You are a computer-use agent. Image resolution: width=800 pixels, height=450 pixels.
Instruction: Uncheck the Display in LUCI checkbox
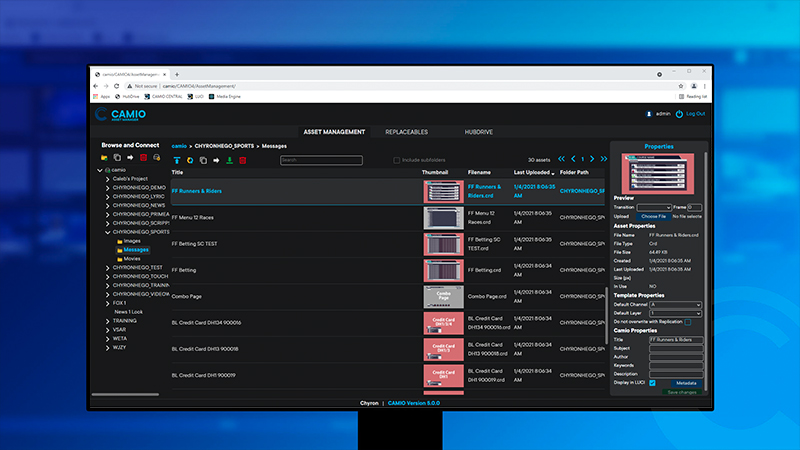tap(653, 383)
